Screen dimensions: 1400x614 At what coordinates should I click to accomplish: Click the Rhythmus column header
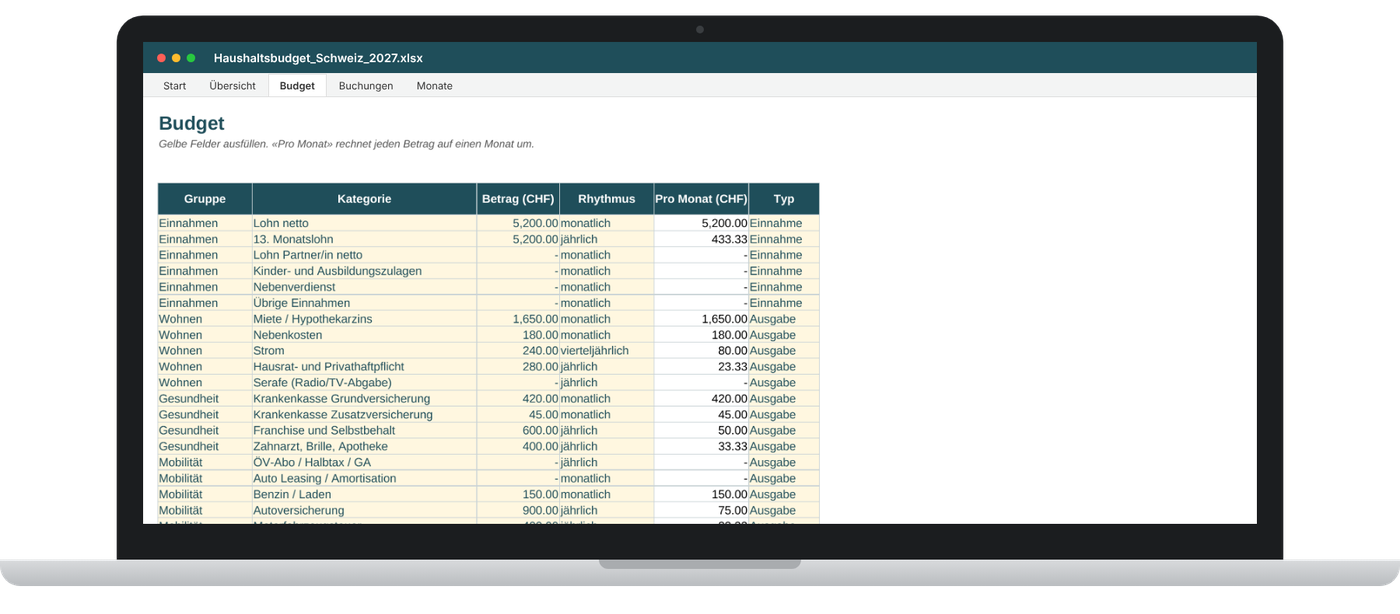607,199
